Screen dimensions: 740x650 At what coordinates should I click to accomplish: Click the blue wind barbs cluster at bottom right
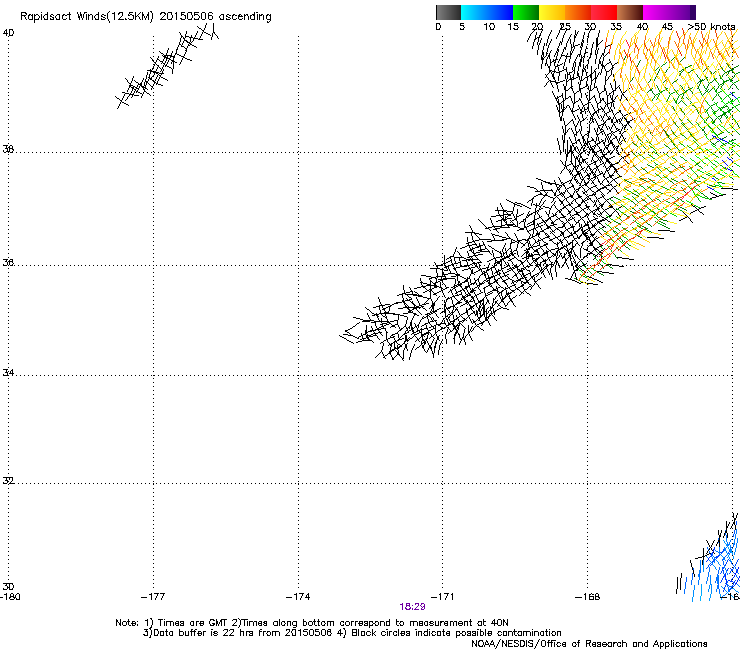coord(709,558)
